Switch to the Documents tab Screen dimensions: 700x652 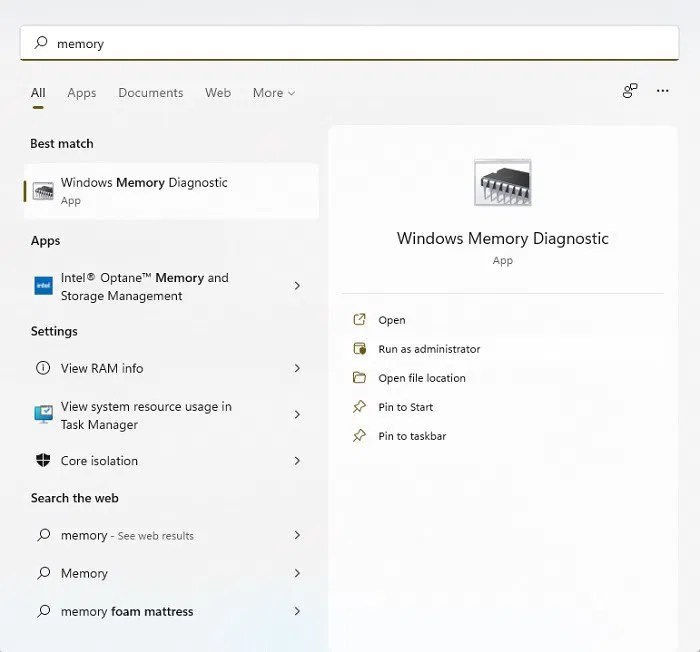tap(150, 93)
